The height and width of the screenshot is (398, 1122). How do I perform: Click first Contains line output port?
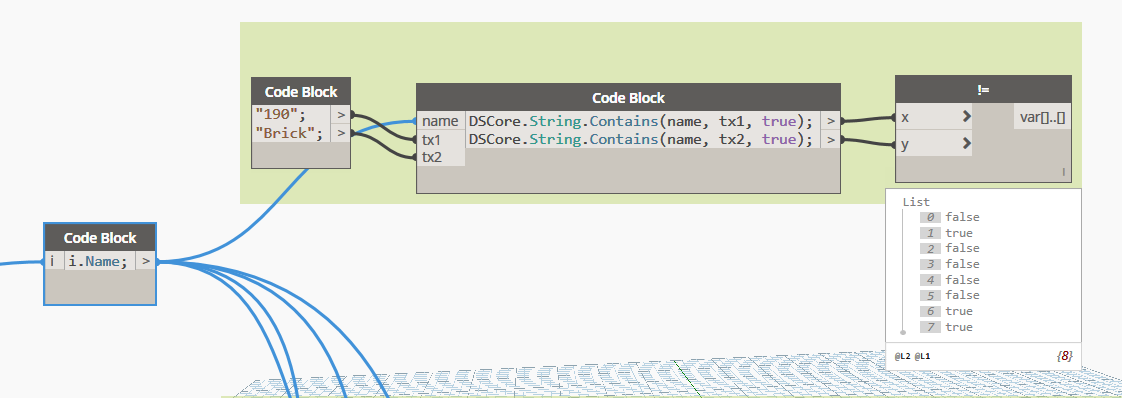830,121
